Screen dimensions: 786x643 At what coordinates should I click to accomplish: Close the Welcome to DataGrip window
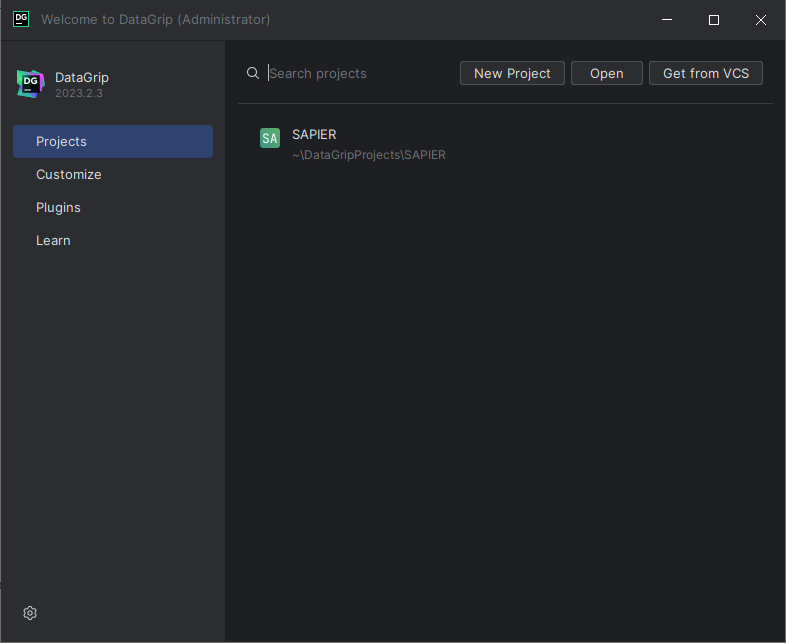pyautogui.click(x=761, y=20)
